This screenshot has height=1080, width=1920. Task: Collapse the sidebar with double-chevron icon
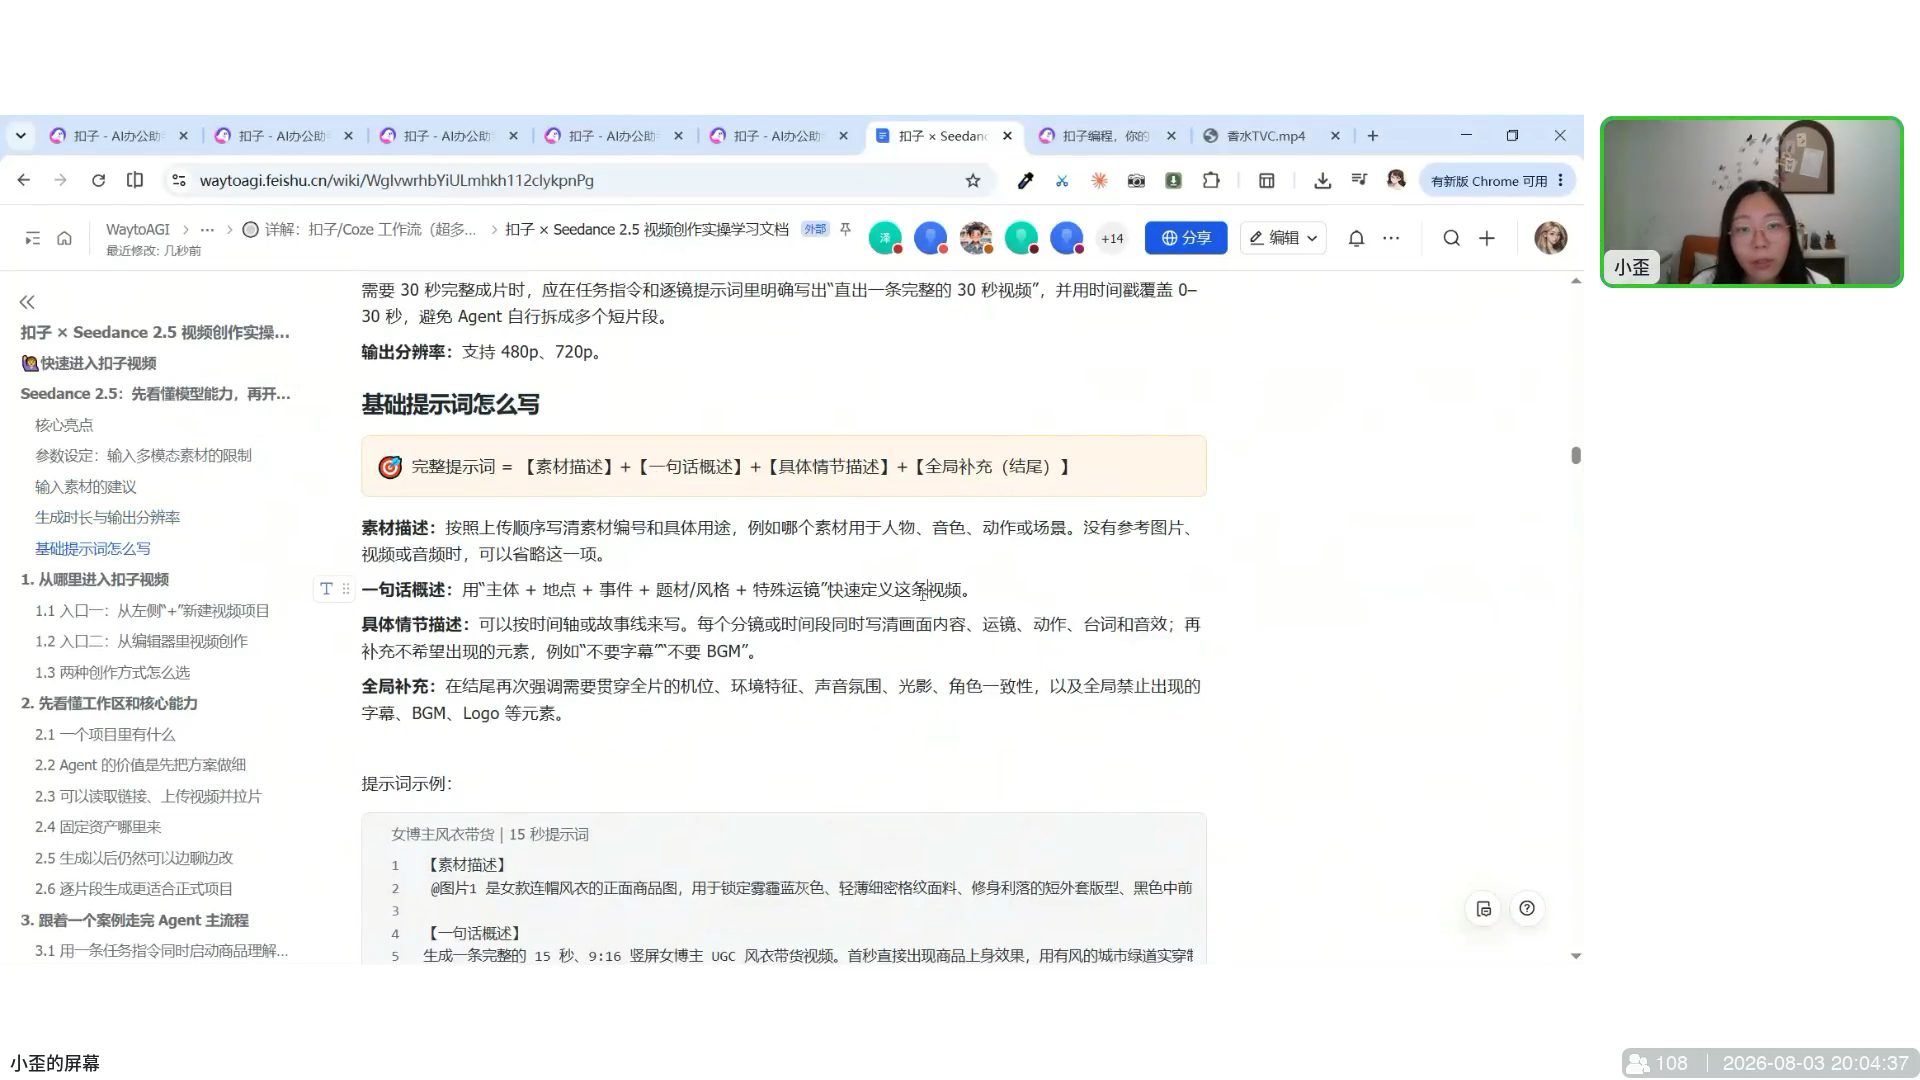pos(27,302)
